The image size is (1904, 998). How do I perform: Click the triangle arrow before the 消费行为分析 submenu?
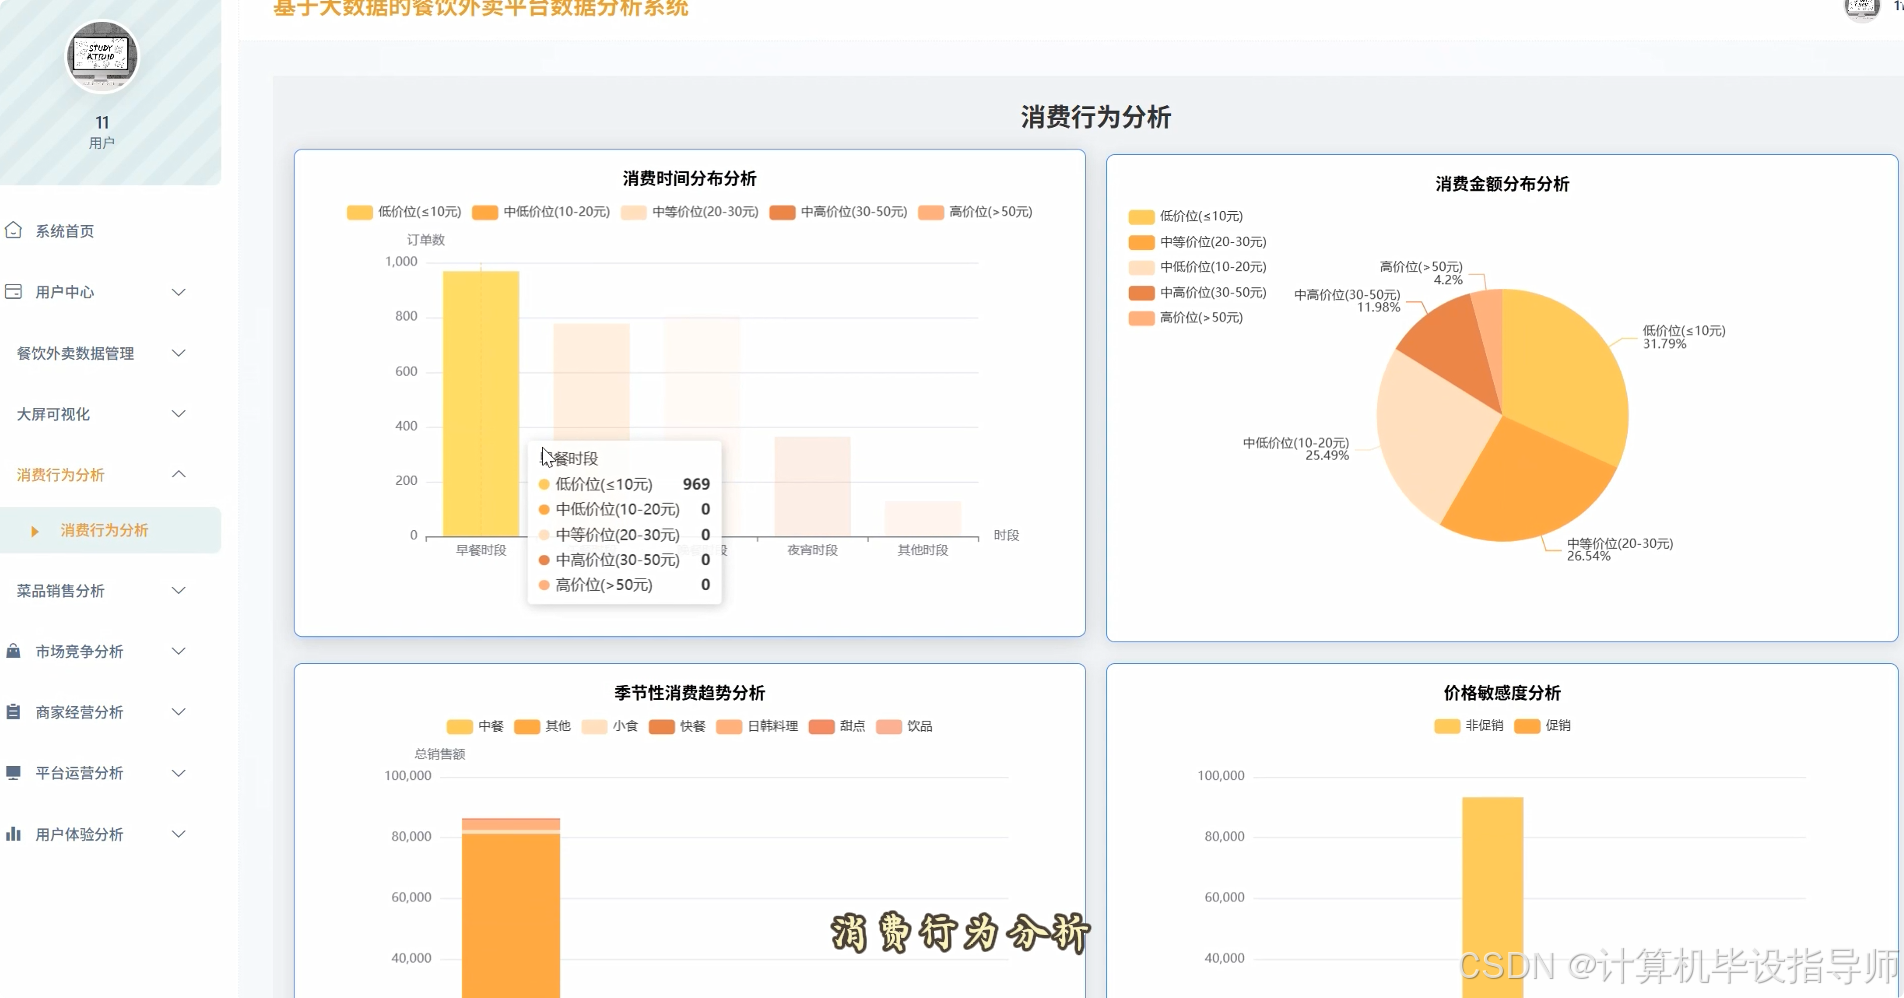click(35, 531)
